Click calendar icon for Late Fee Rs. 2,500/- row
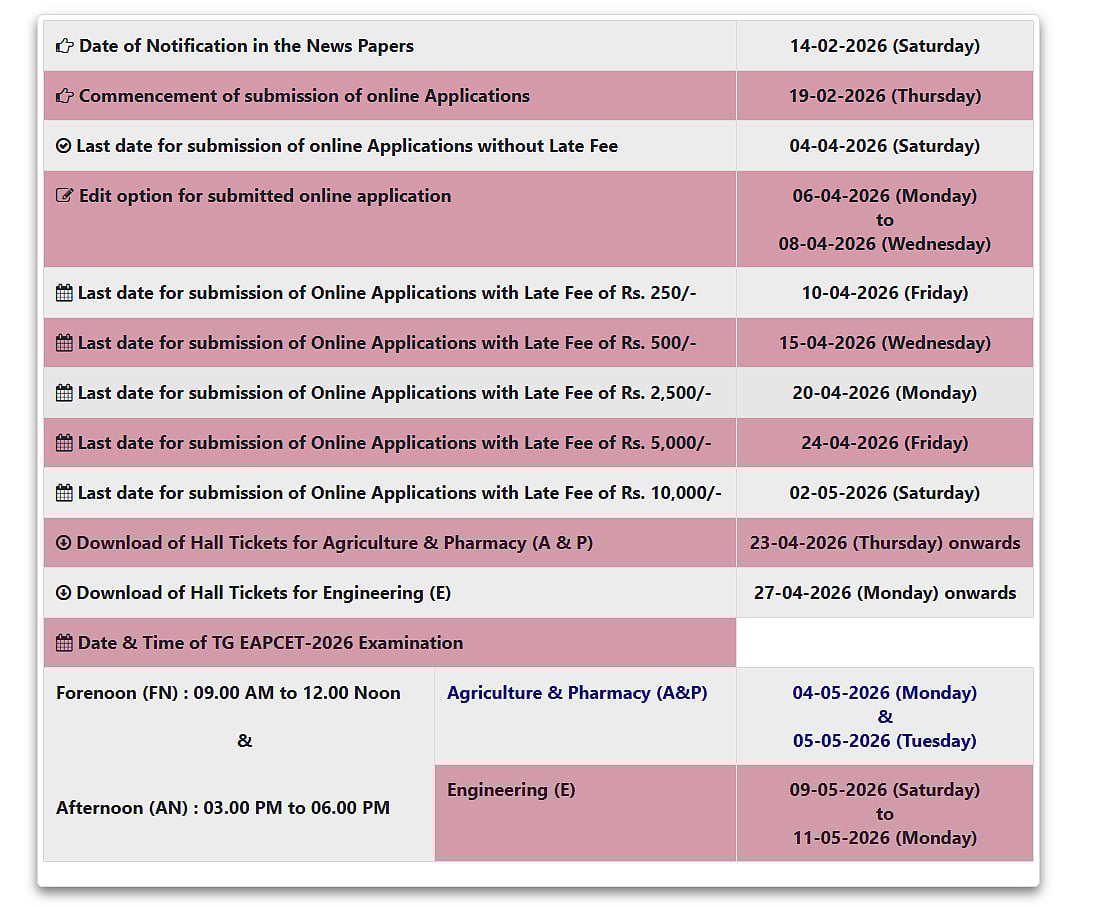This screenshot has height=907, width=1100. (x=64, y=393)
